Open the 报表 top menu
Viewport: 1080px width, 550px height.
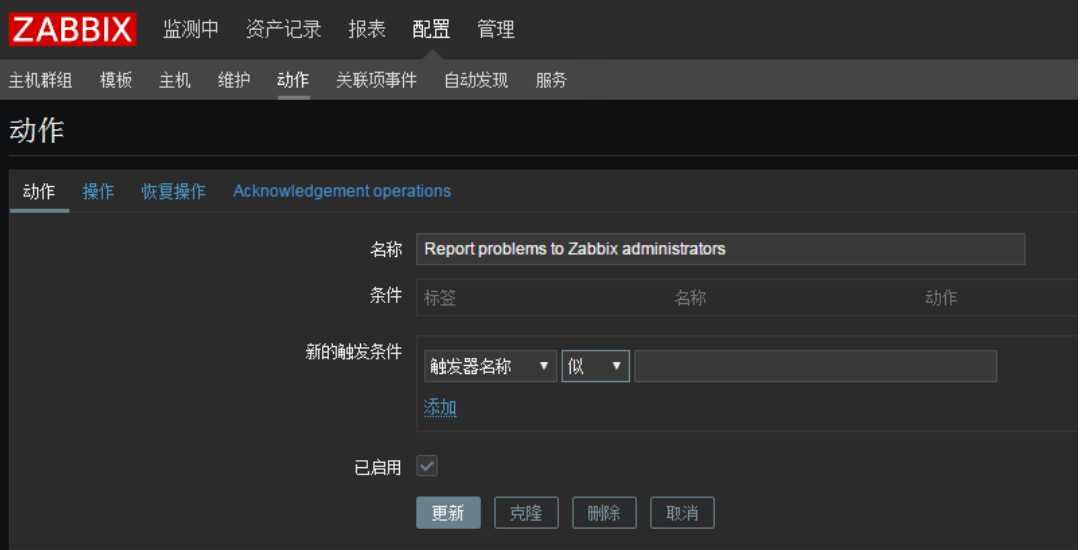(x=366, y=29)
